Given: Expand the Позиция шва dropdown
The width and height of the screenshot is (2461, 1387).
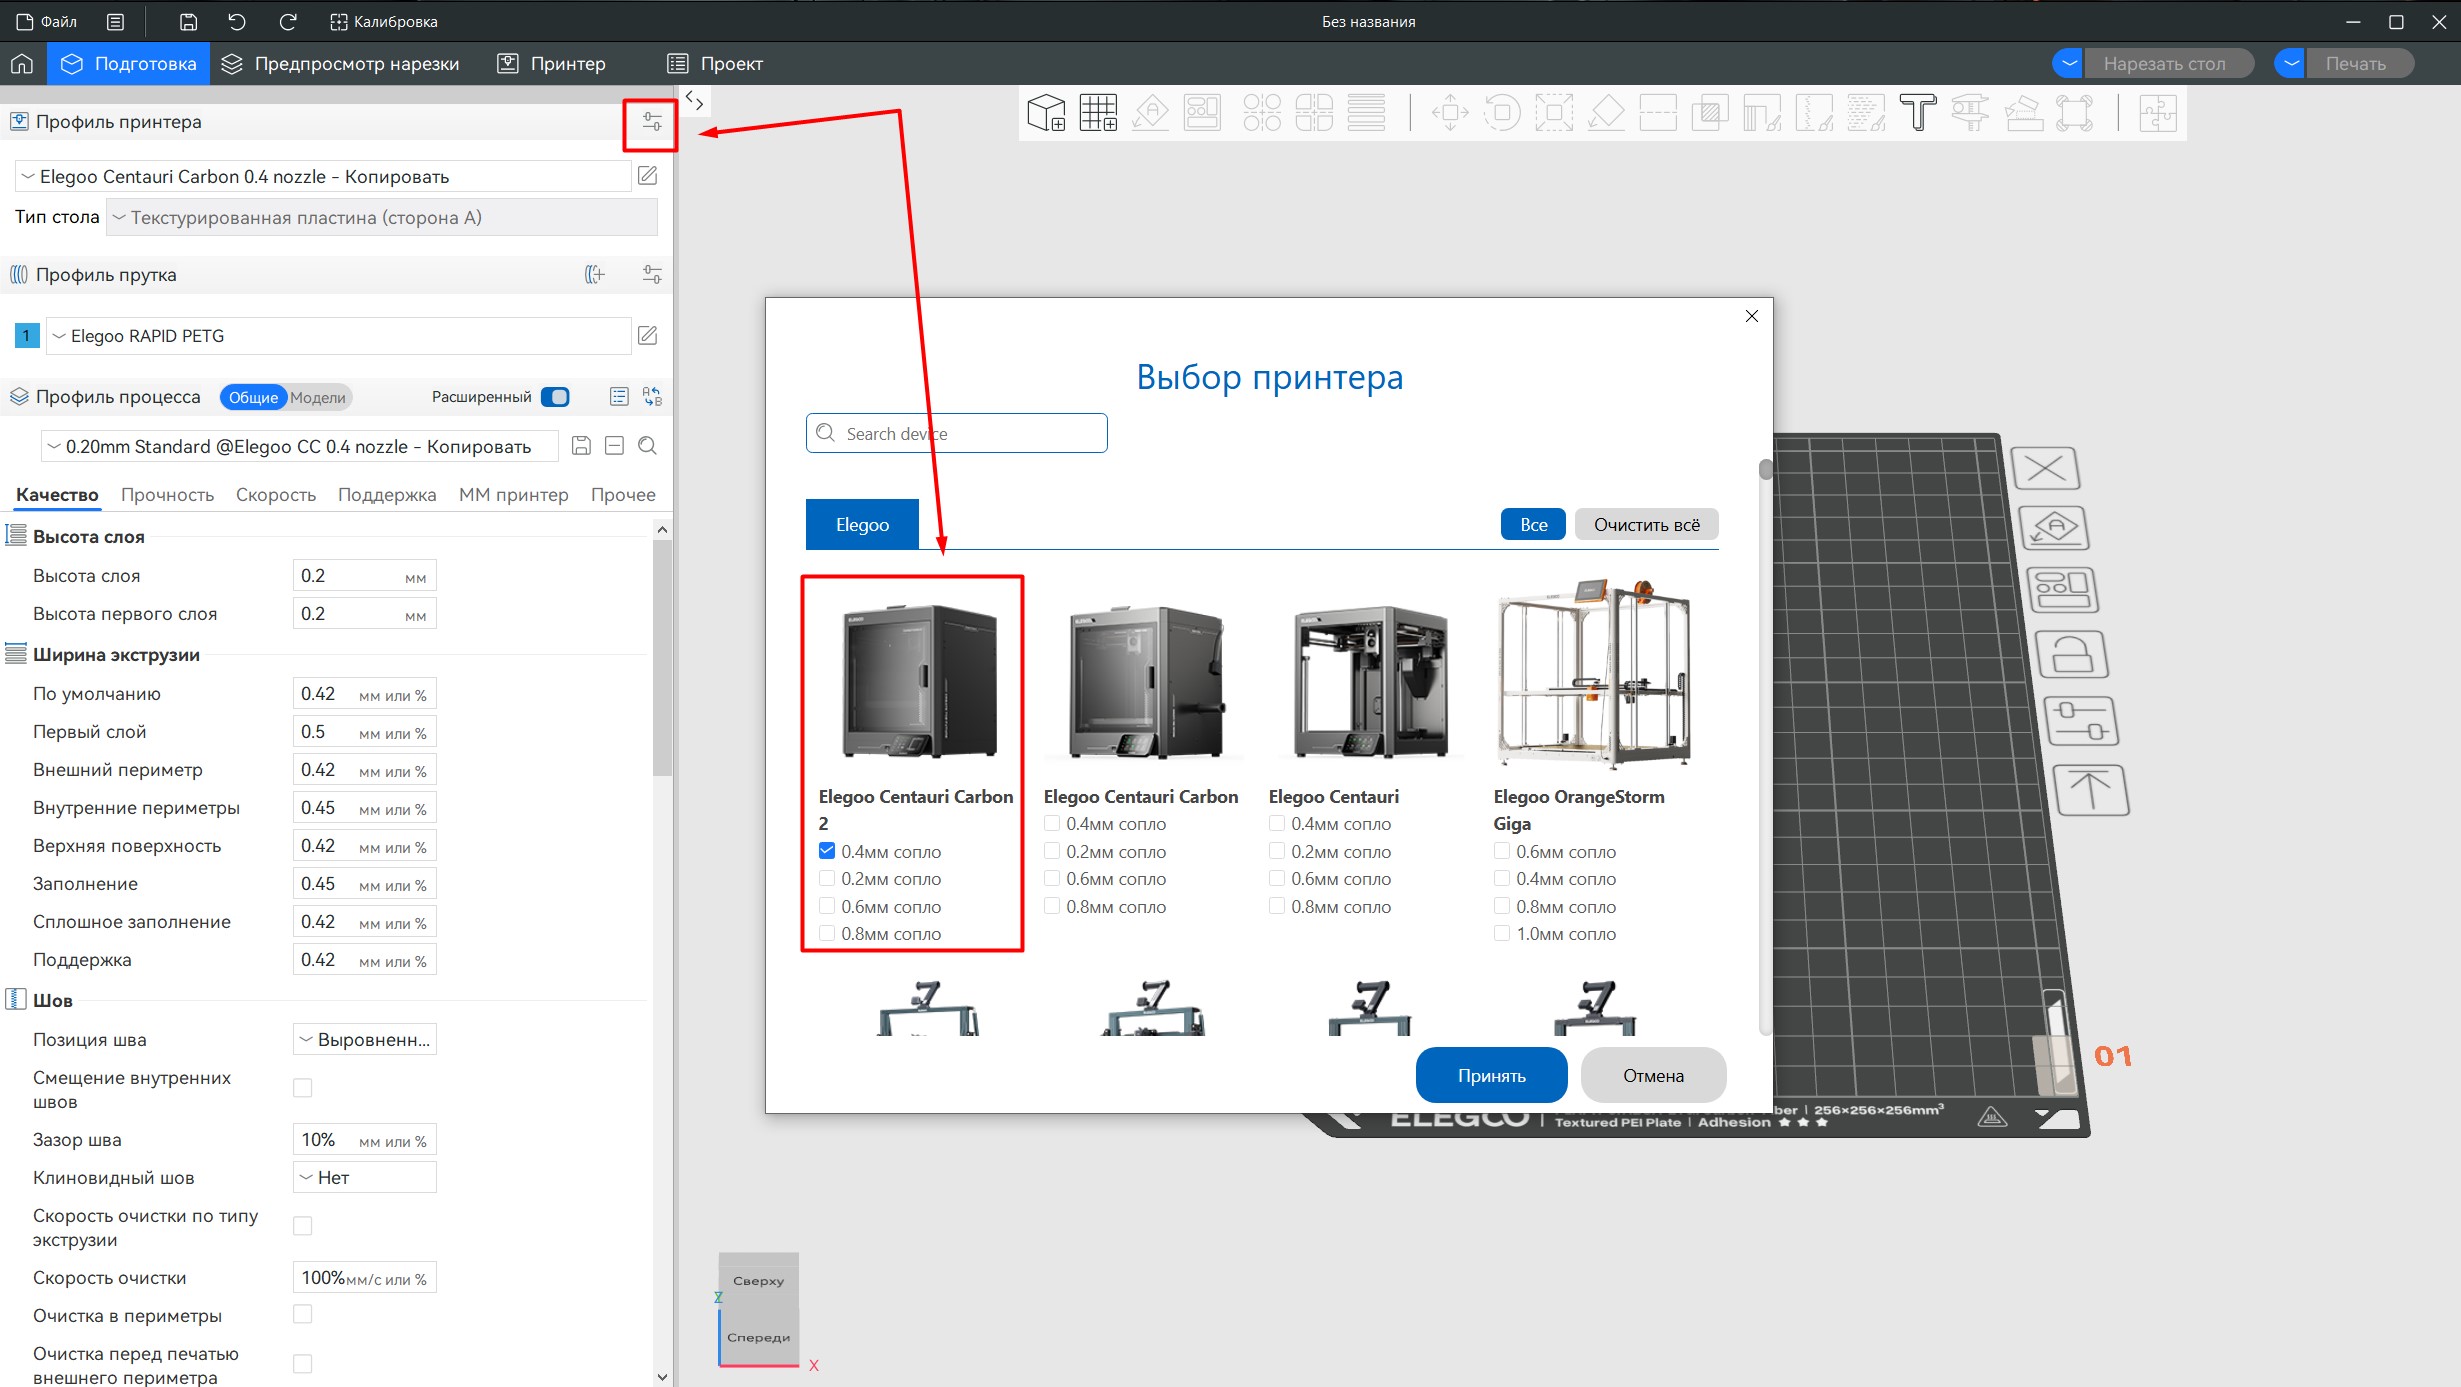Looking at the screenshot, I should point(365,1040).
